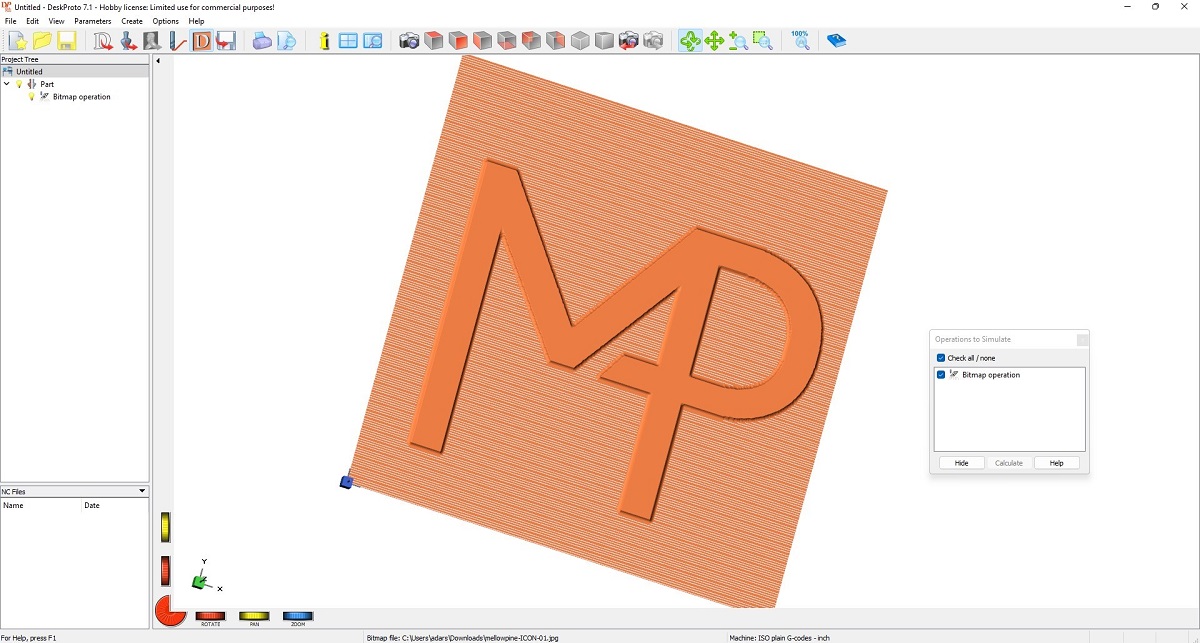This screenshot has height=643, width=1200.
Task: Click the Calculate button
Action: pyautogui.click(x=1009, y=463)
